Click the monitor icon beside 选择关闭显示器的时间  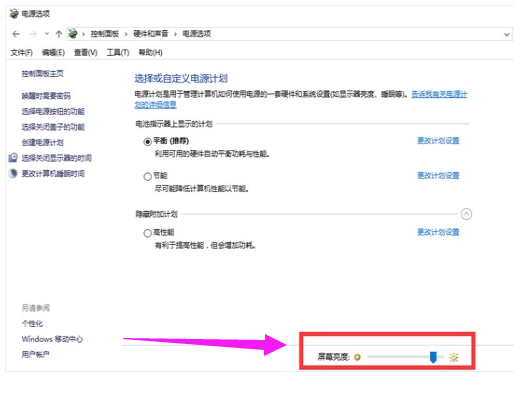[x=13, y=158]
